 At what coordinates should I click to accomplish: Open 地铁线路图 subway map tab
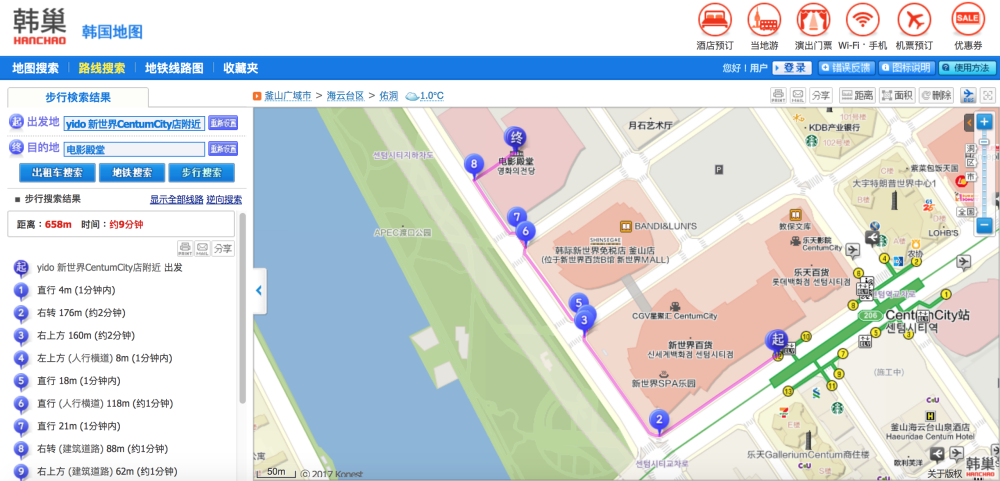coord(174,68)
